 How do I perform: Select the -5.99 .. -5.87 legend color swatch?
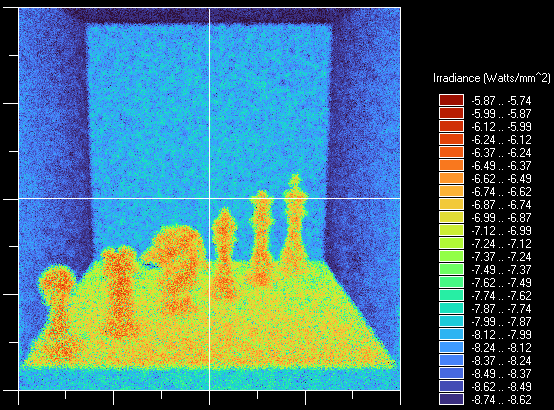[451, 113]
